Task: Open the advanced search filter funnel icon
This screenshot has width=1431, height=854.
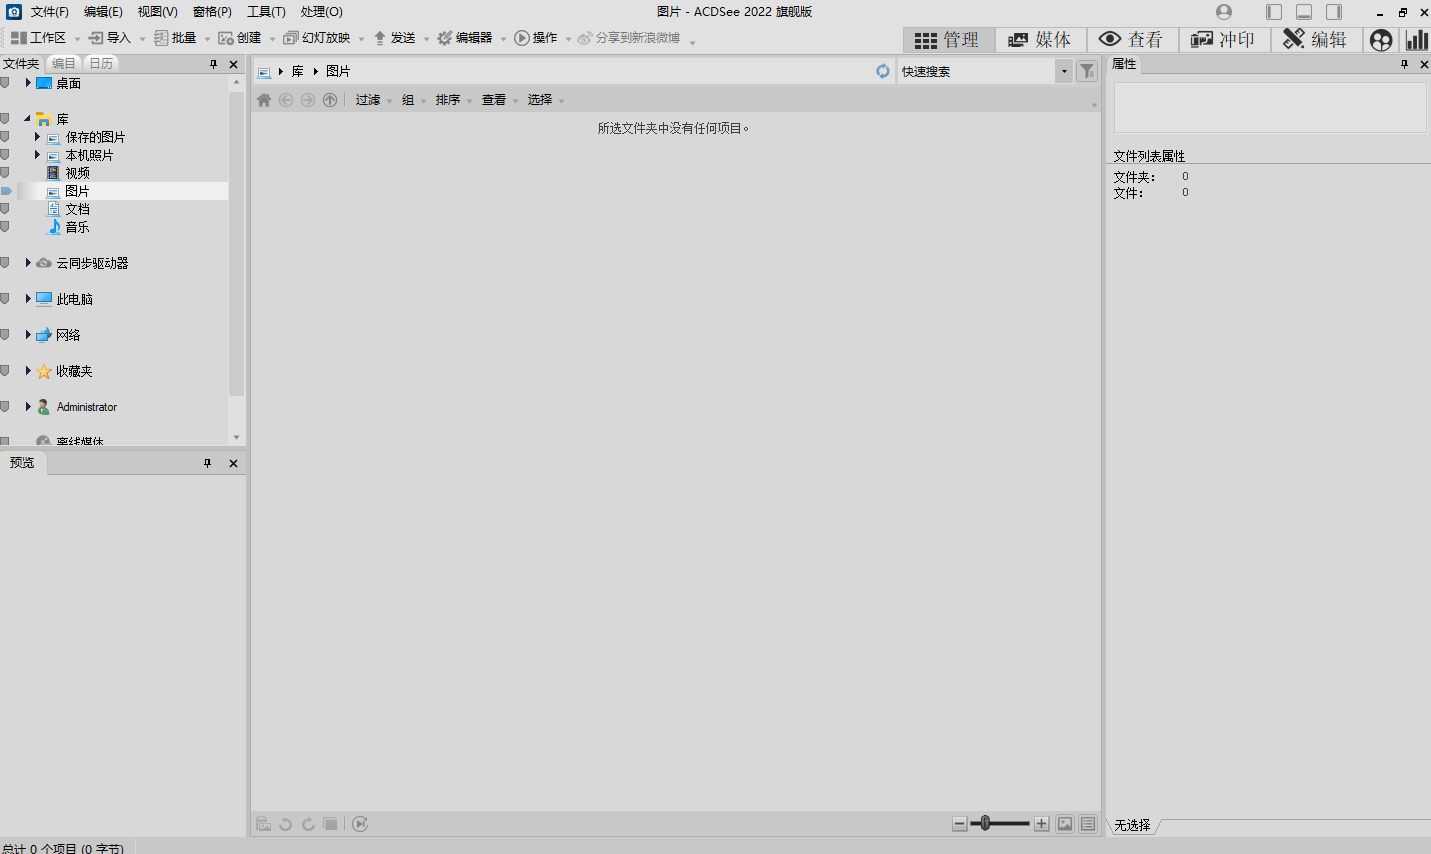Action: point(1087,71)
